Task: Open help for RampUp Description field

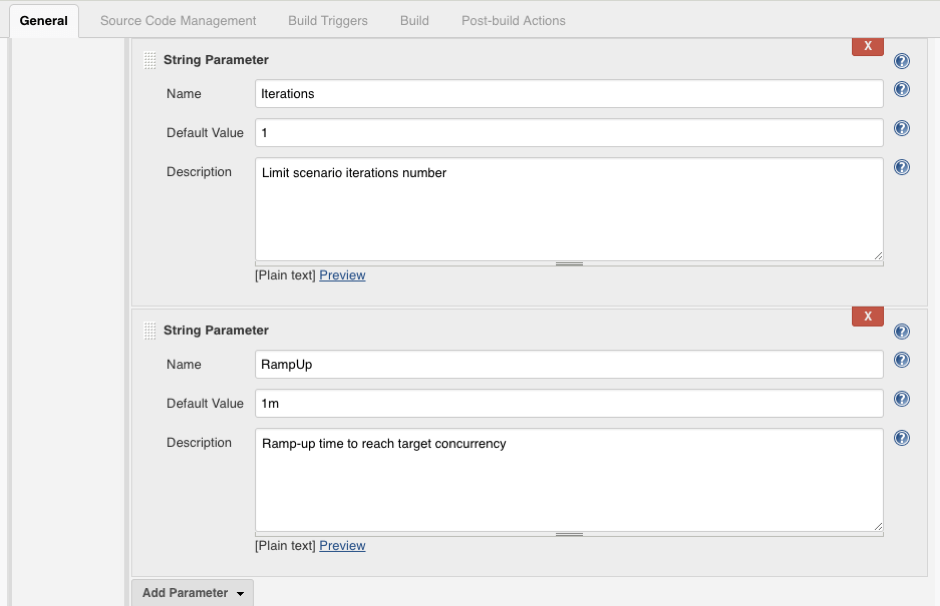Action: coord(901,438)
